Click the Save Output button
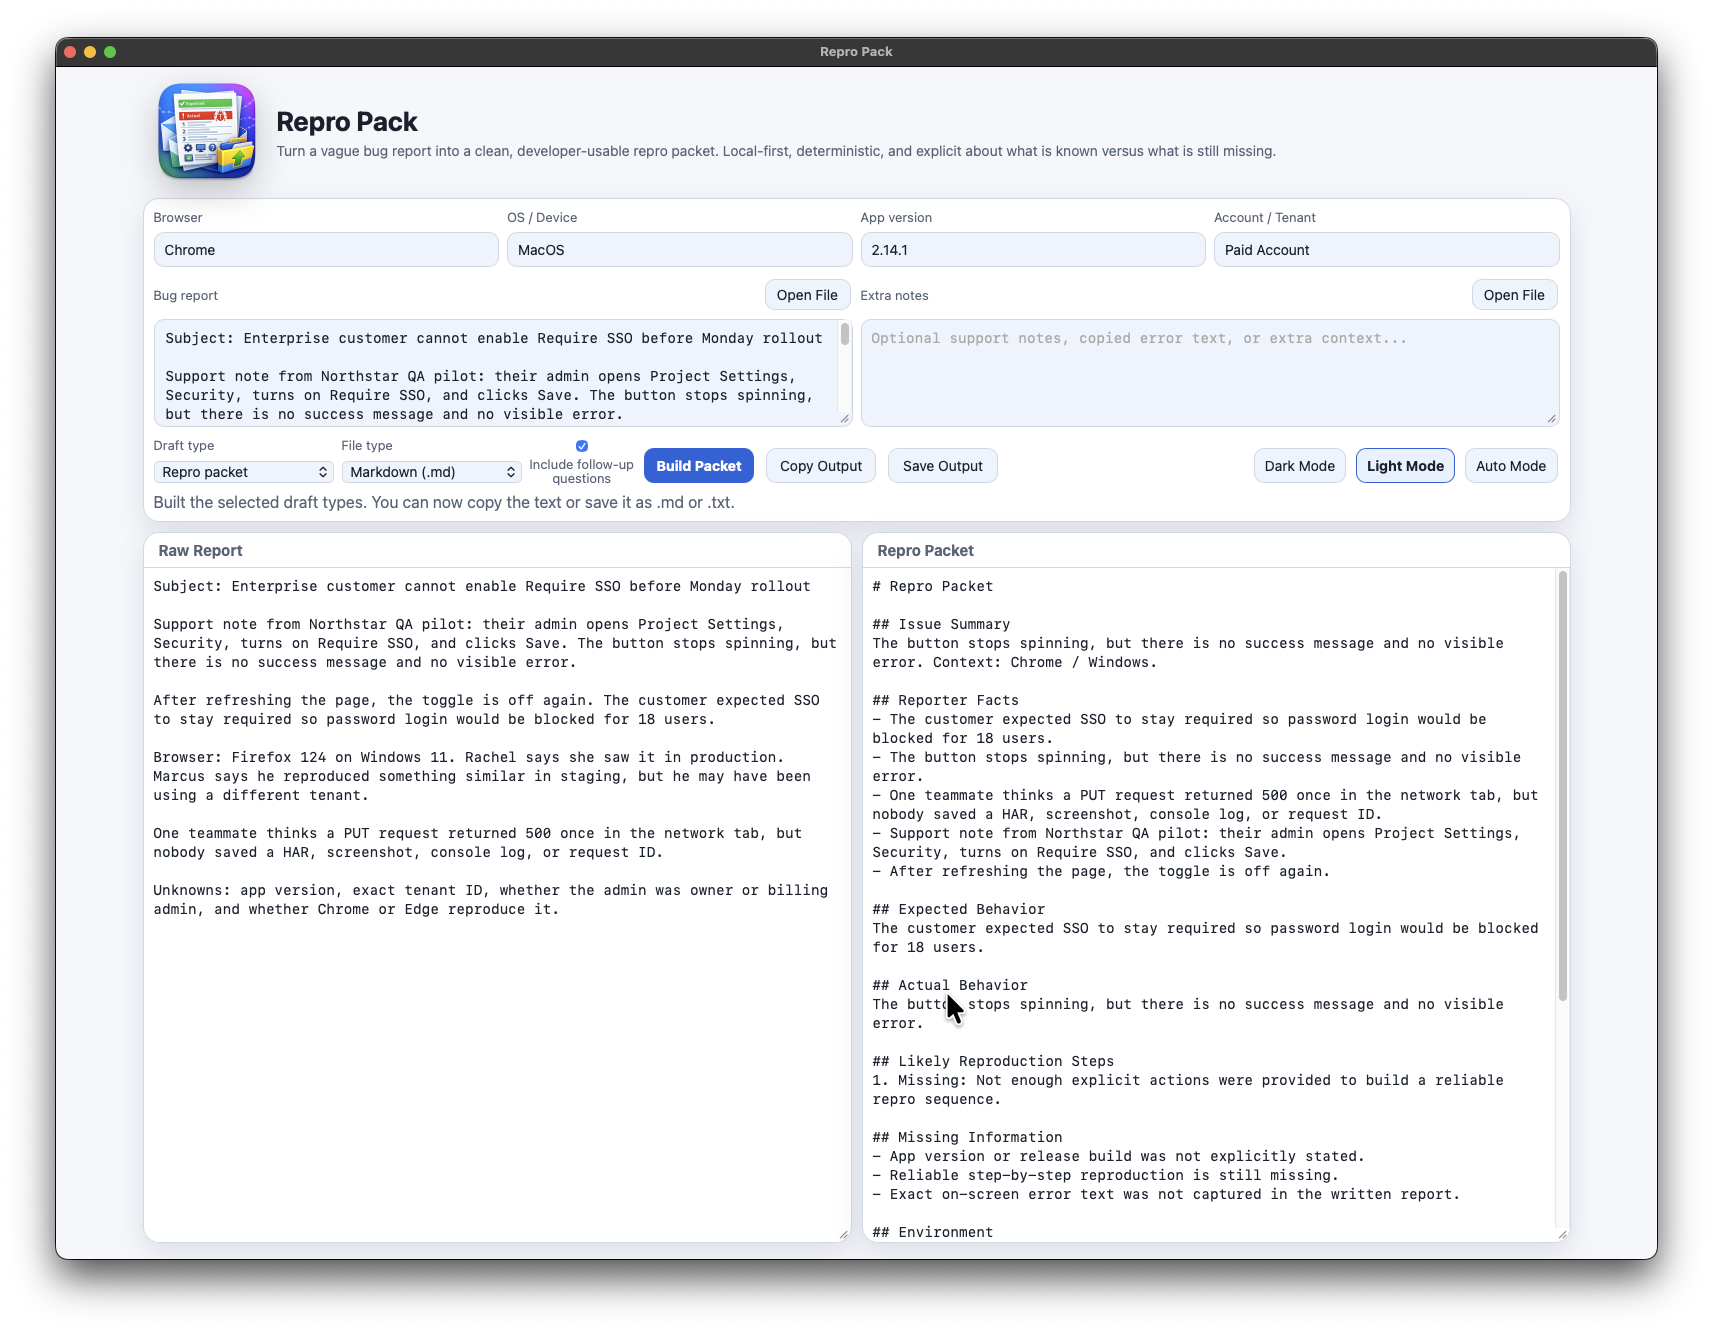1713x1333 pixels. (943, 466)
